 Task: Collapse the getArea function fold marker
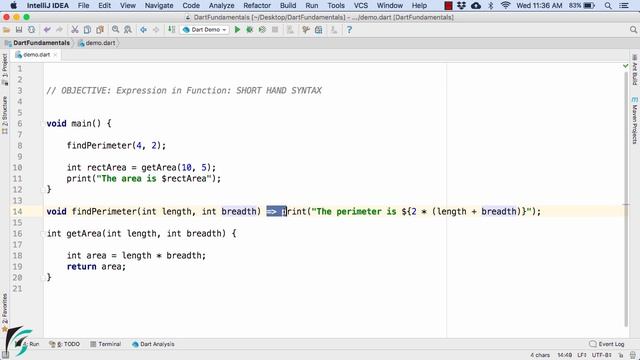pos(42,233)
